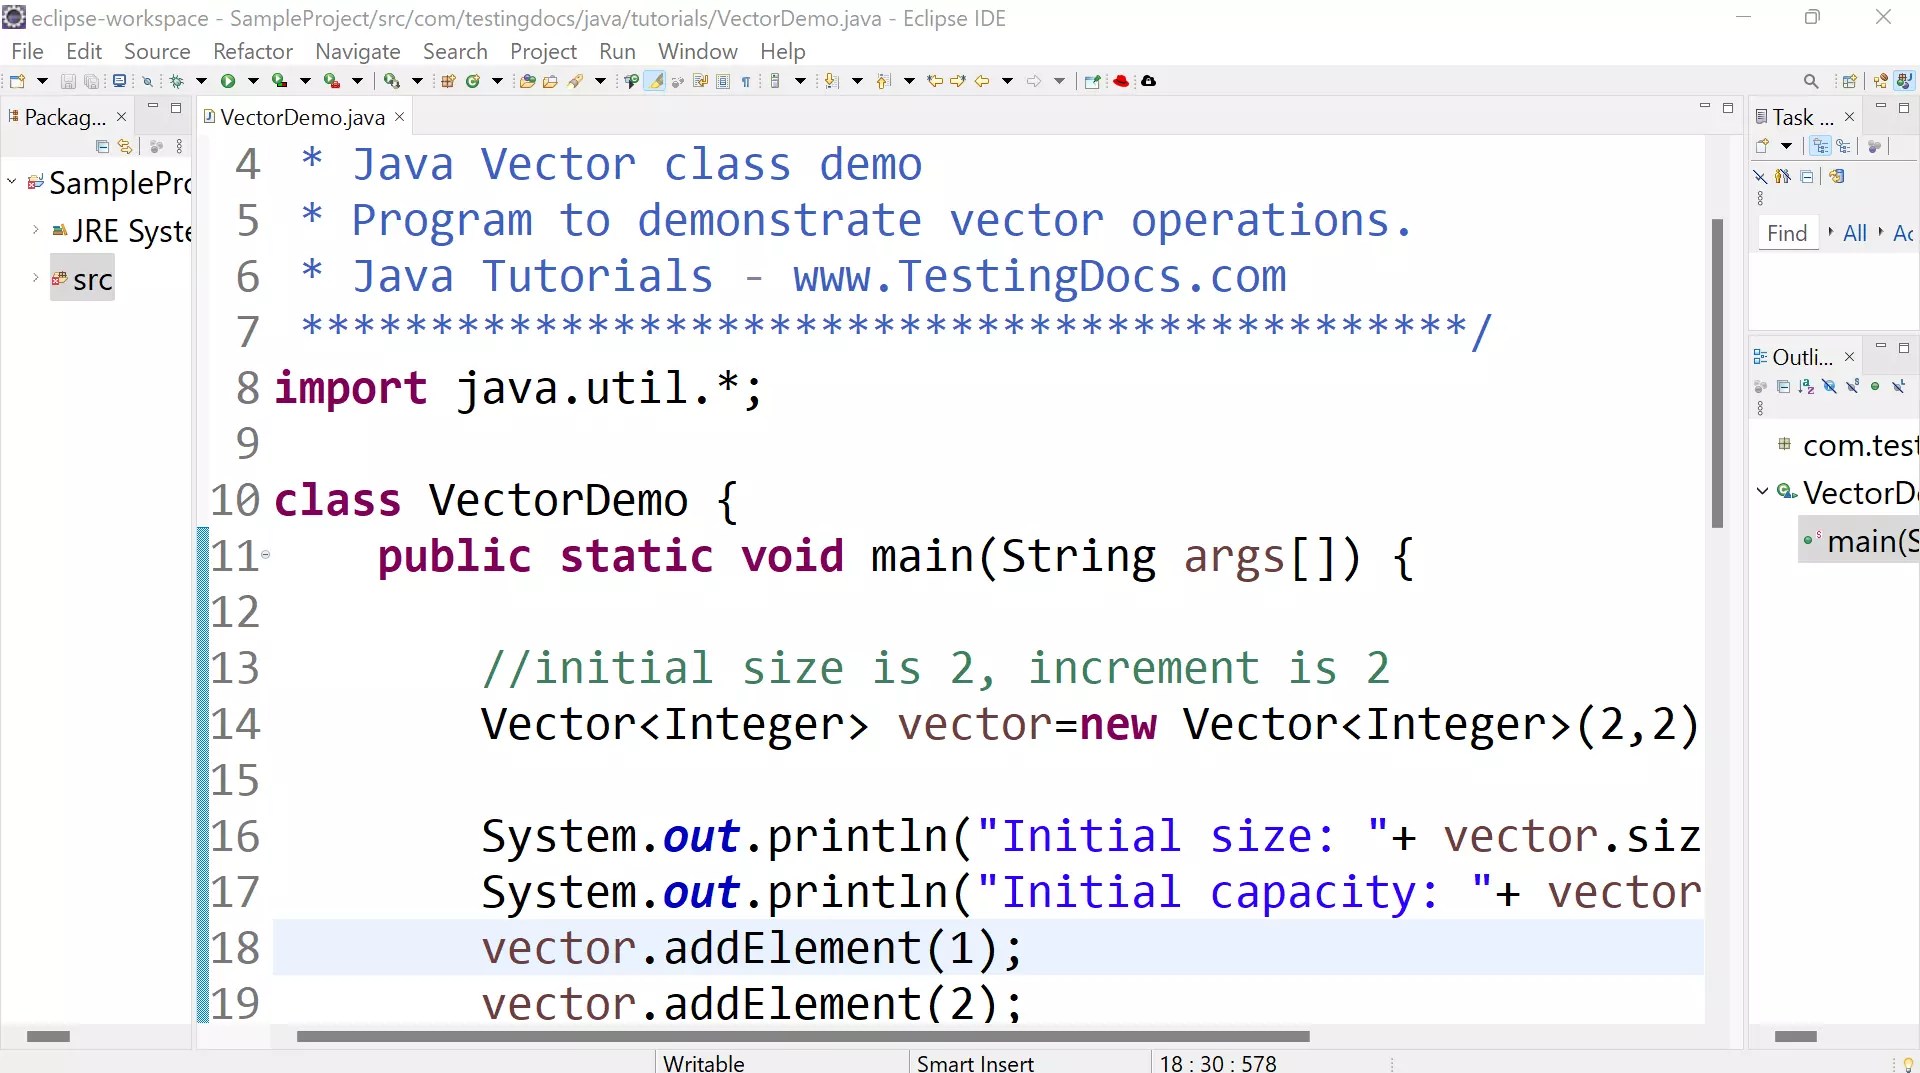Click the Package Explorer horizontal scrollbar

pos(48,1036)
